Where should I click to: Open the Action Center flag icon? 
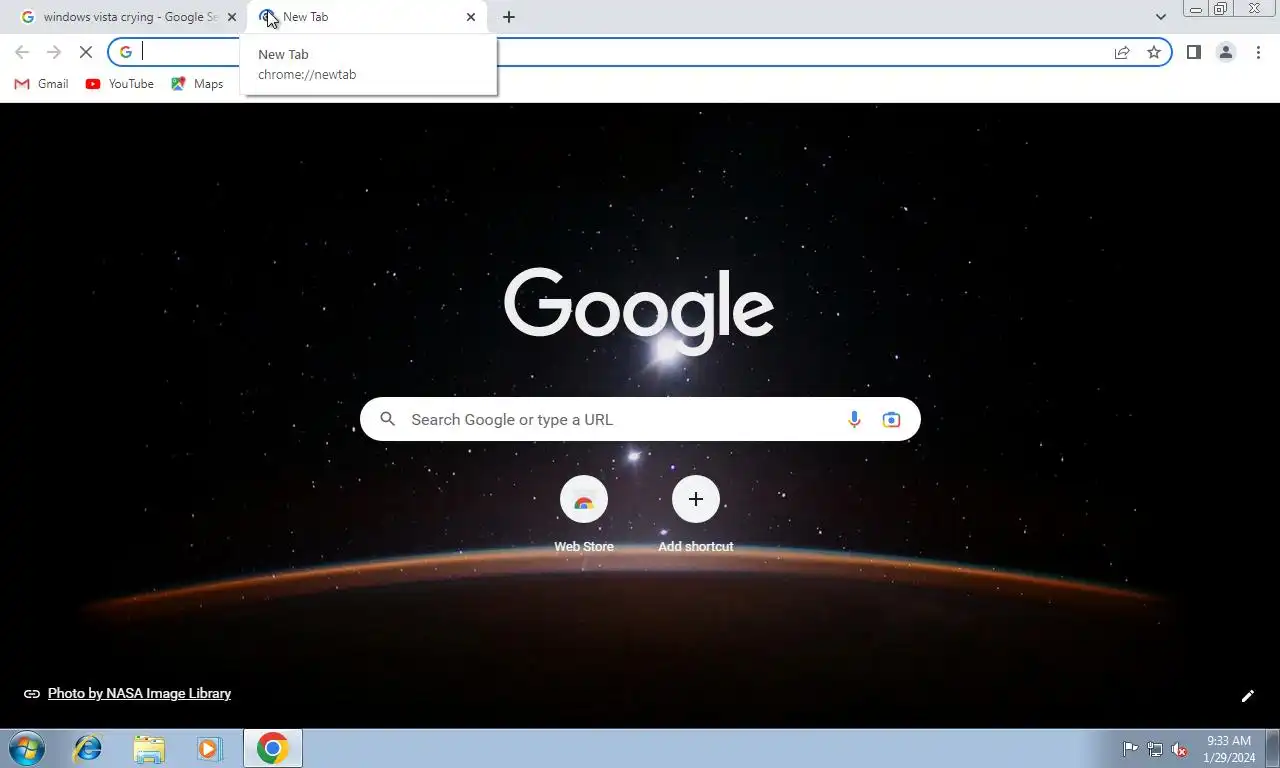tap(1130, 749)
